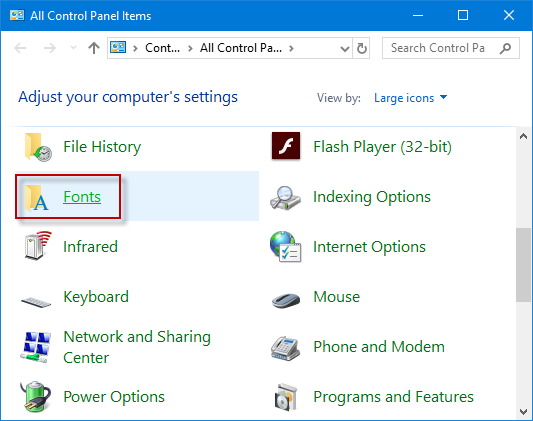This screenshot has width=533, height=421.
Task: Focus the Search Control Panel field
Action: point(450,48)
